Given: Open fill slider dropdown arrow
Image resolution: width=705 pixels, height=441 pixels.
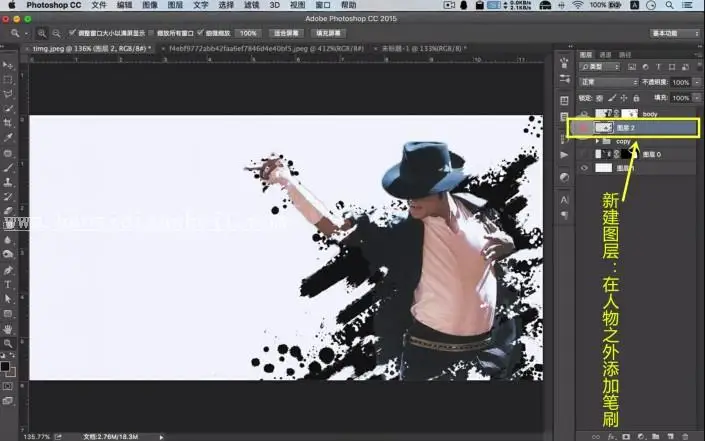Looking at the screenshot, I should pos(697,98).
